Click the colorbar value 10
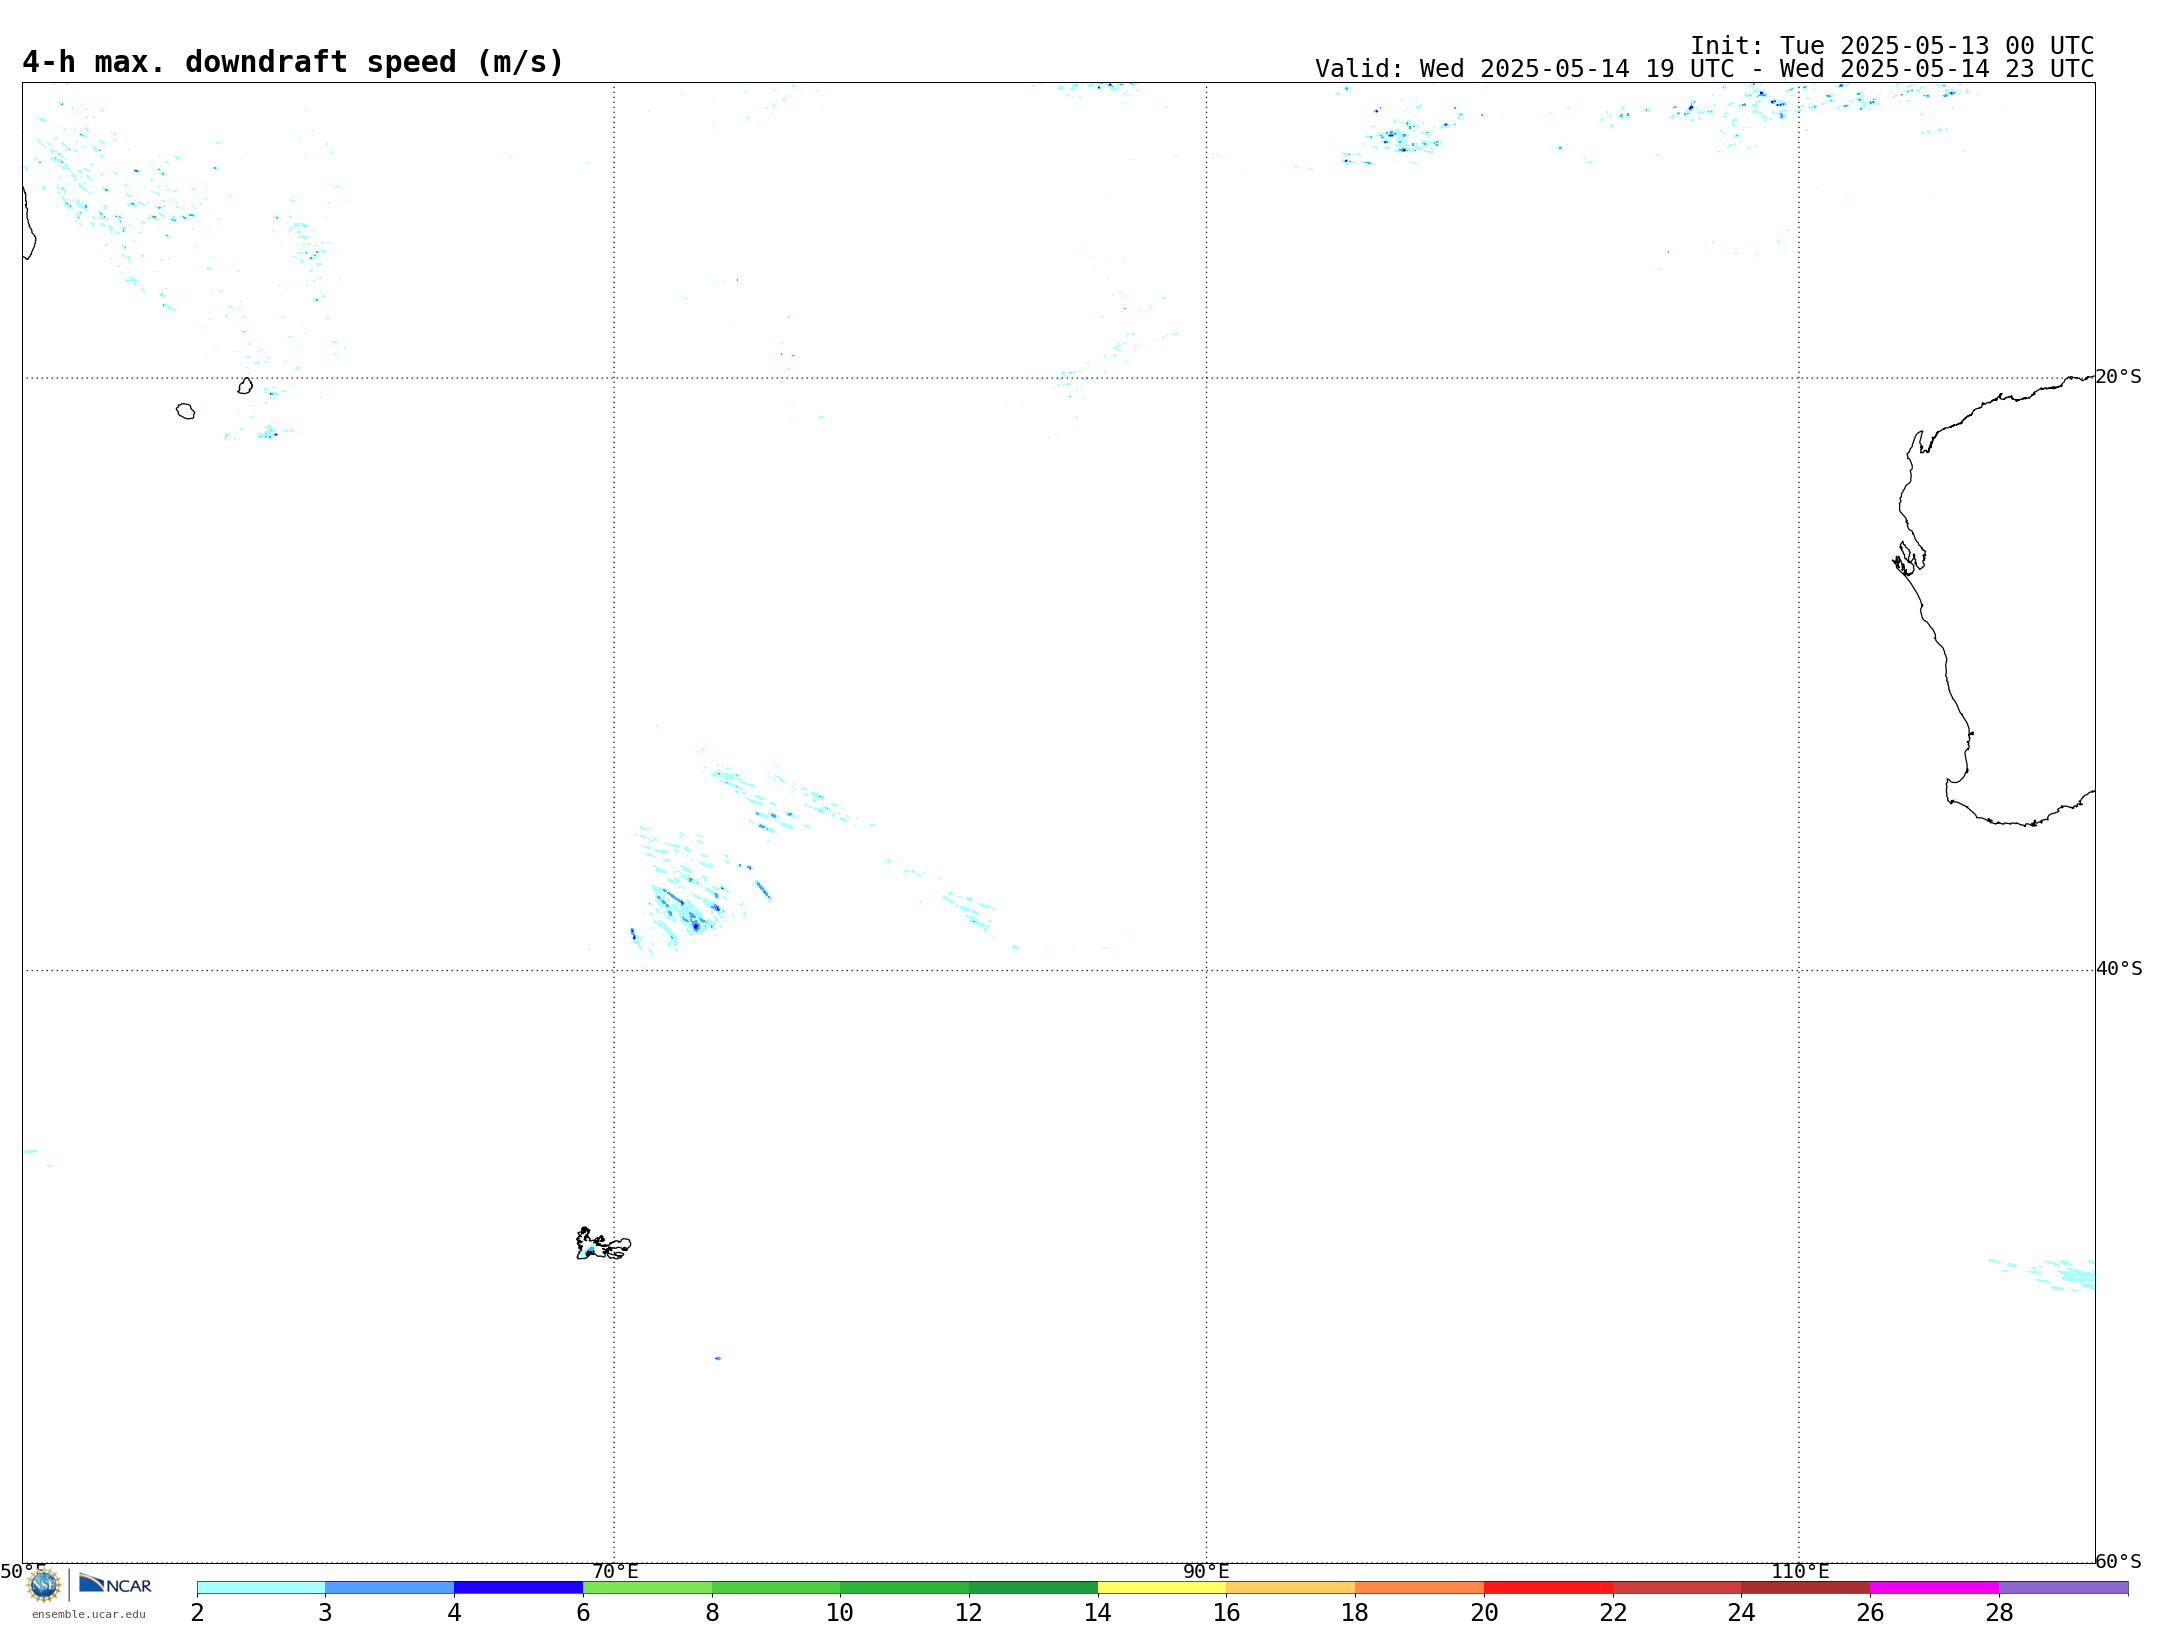This screenshot has height=1626, width=2160. coord(840,1613)
